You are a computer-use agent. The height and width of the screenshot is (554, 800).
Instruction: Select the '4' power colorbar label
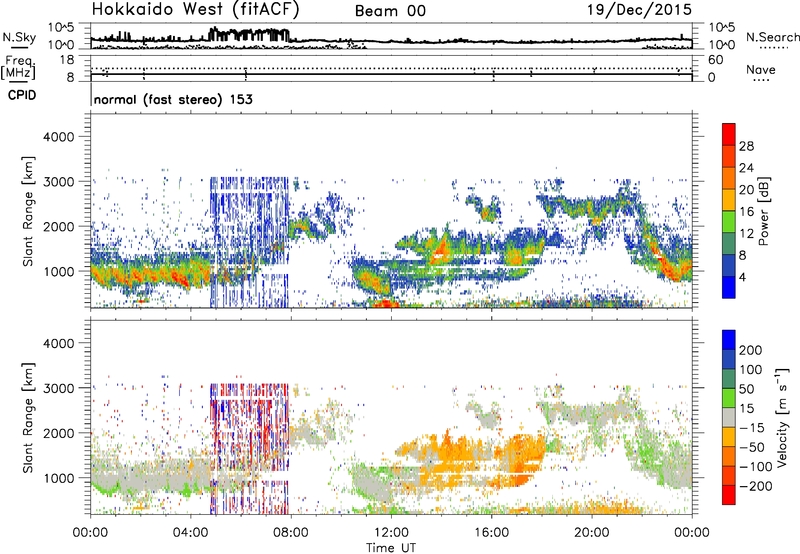point(742,278)
